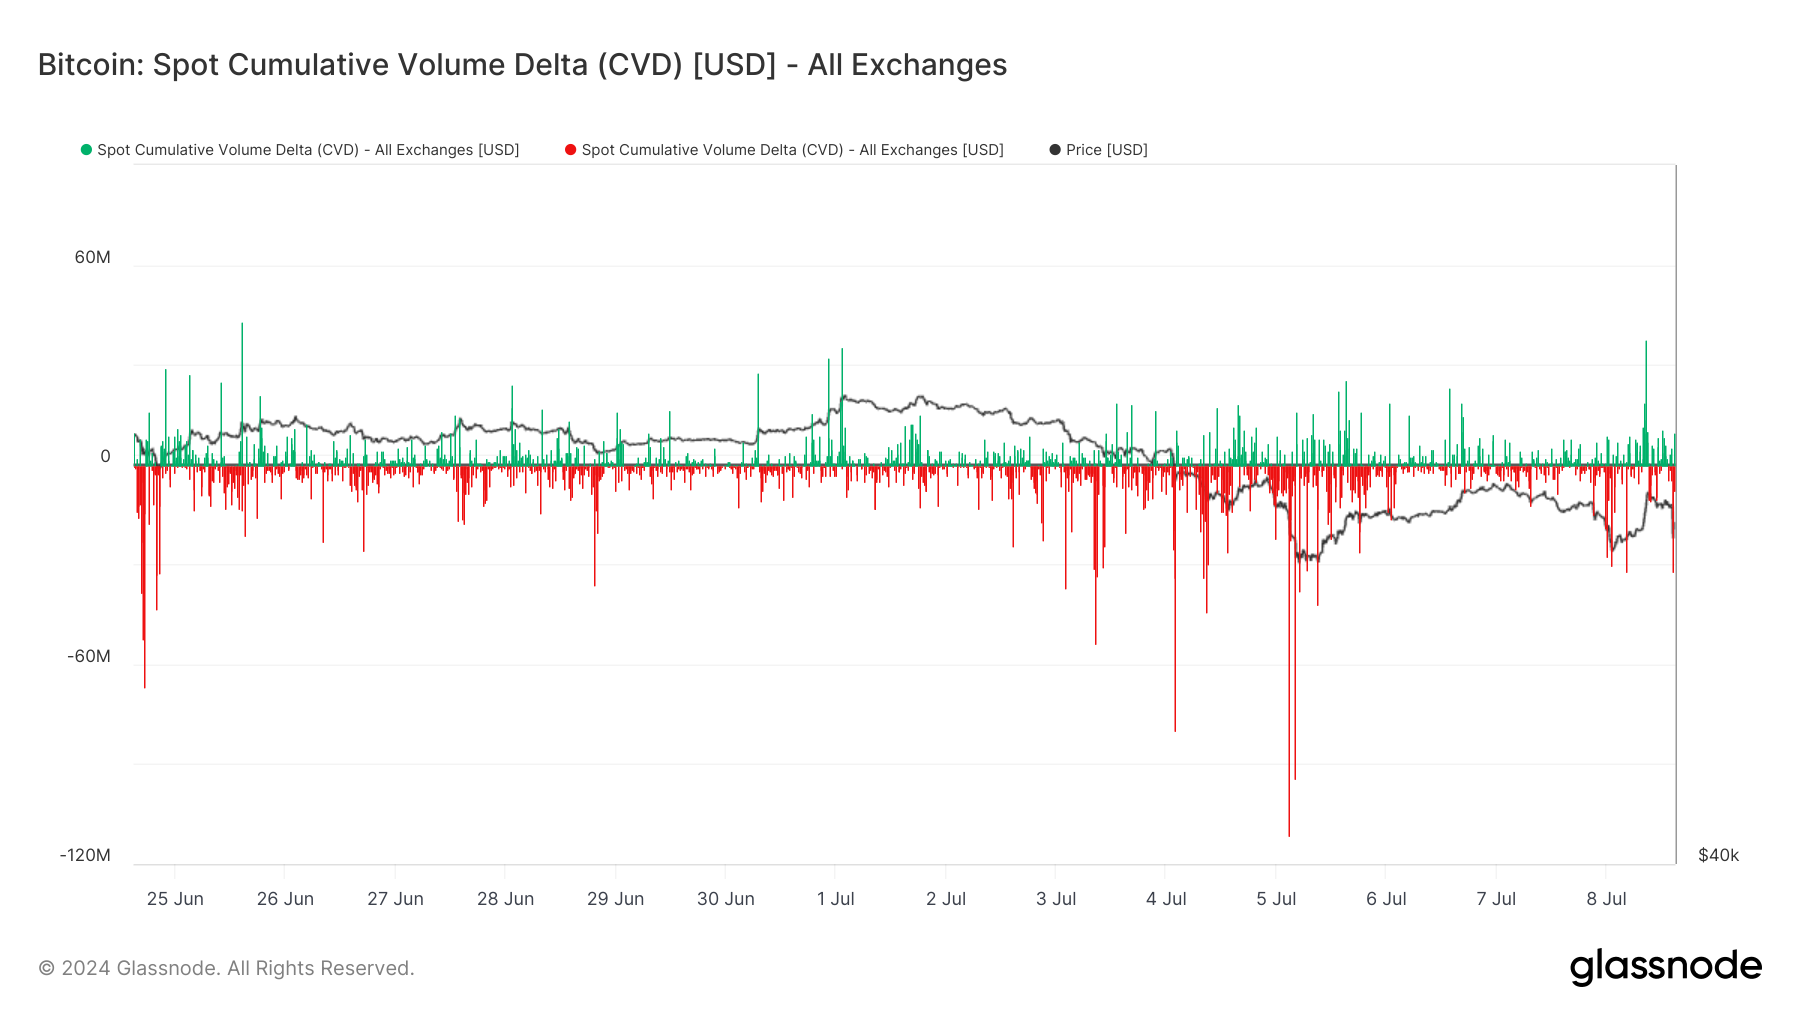Screen dimensions: 1800x1013
Task: Click the 6 Jul date label
Action: [1386, 899]
